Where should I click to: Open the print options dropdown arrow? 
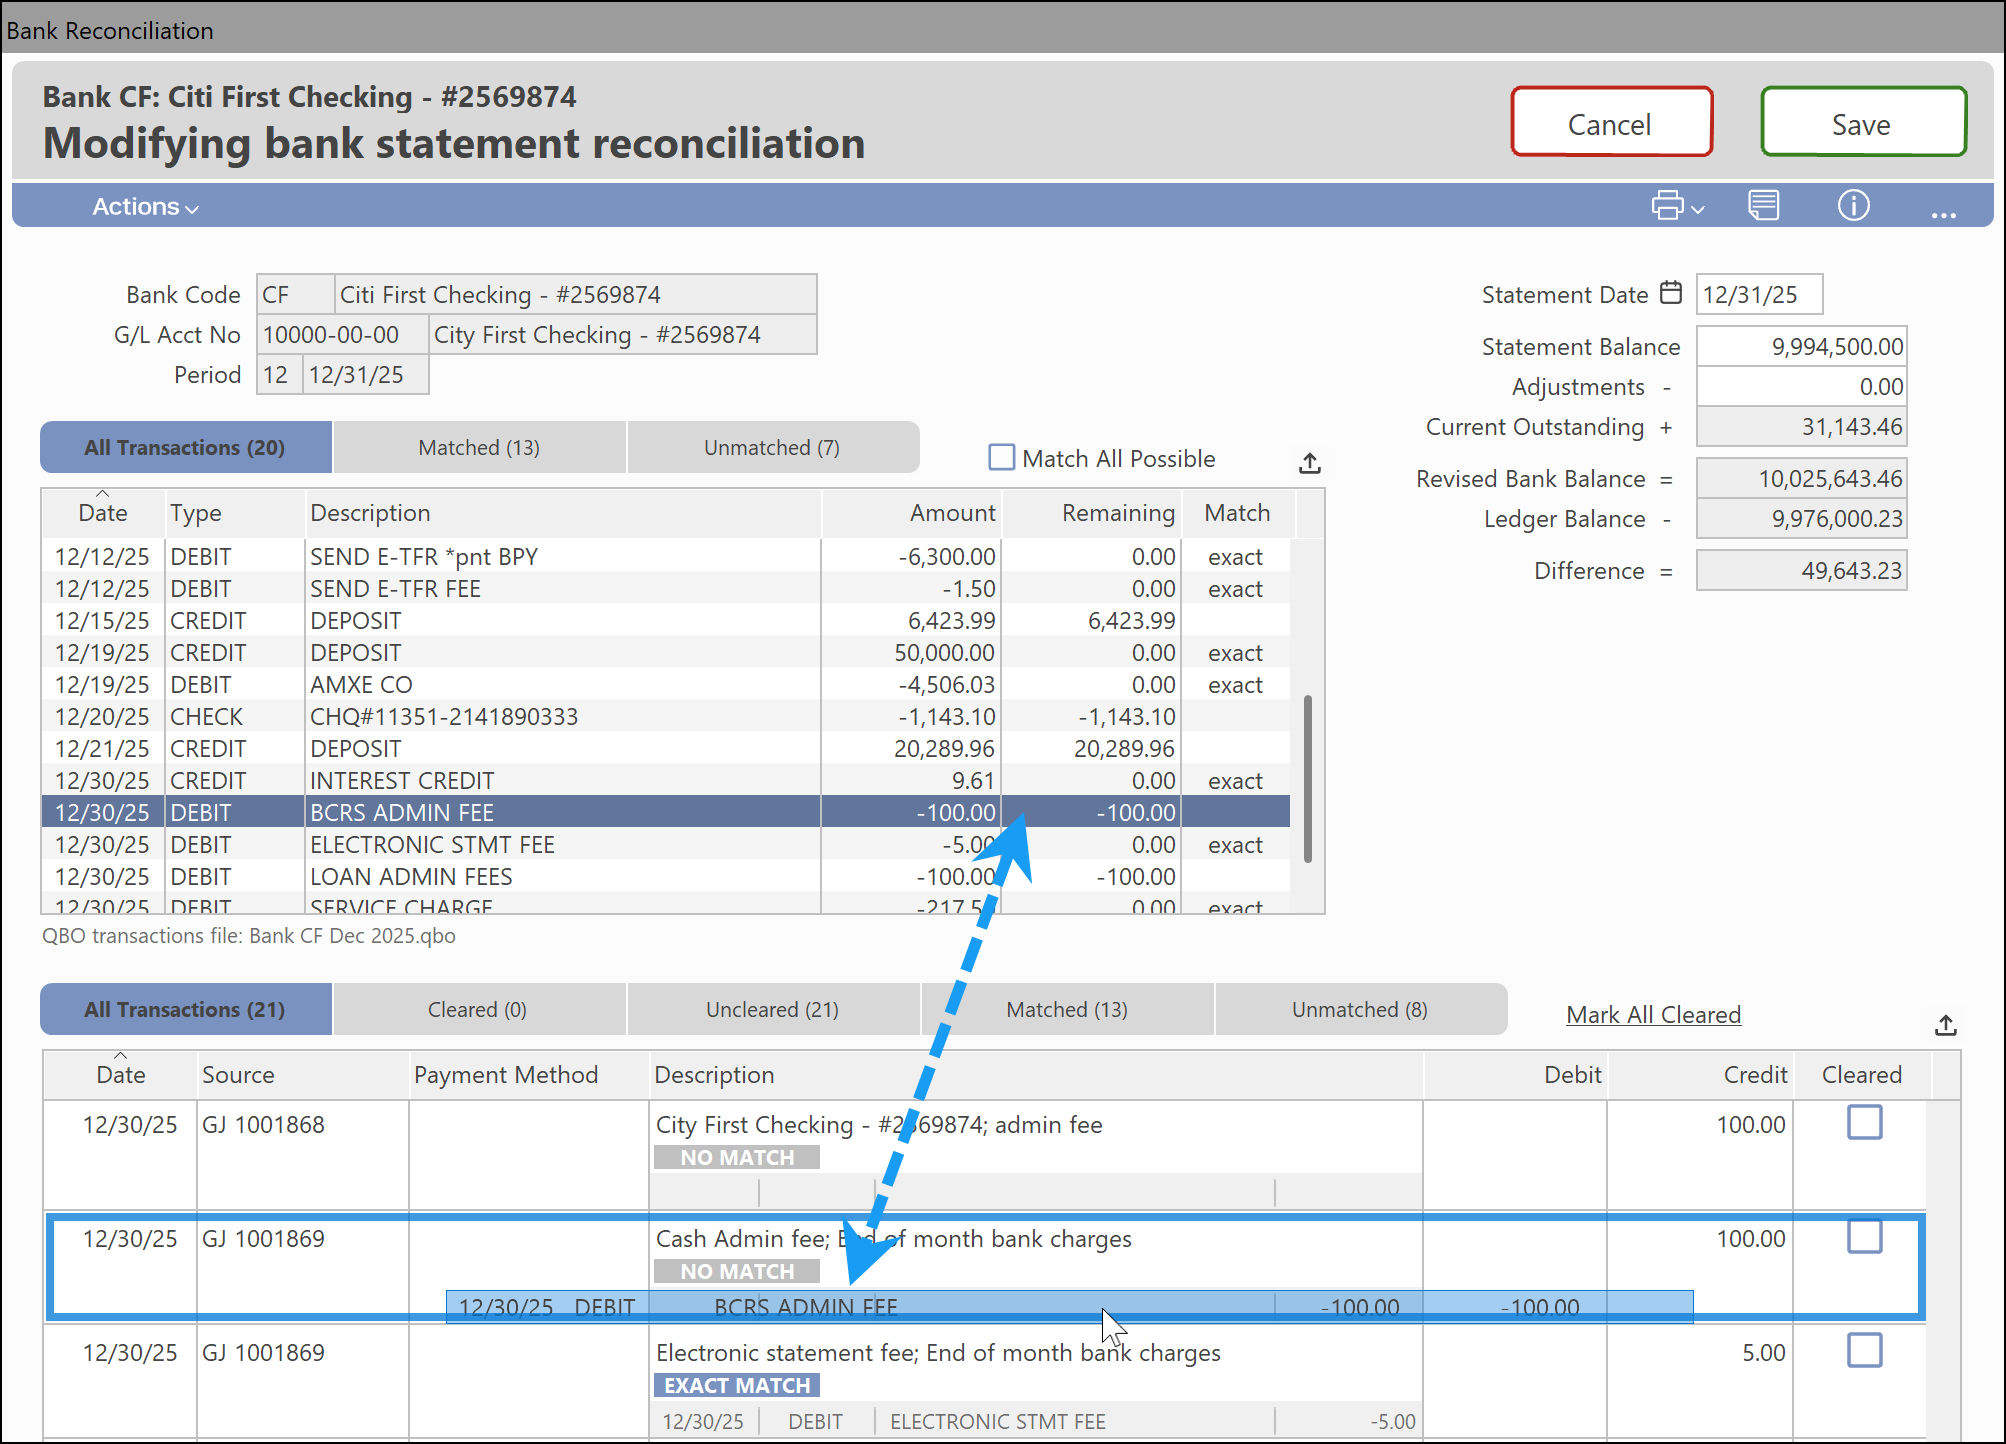tap(1697, 209)
